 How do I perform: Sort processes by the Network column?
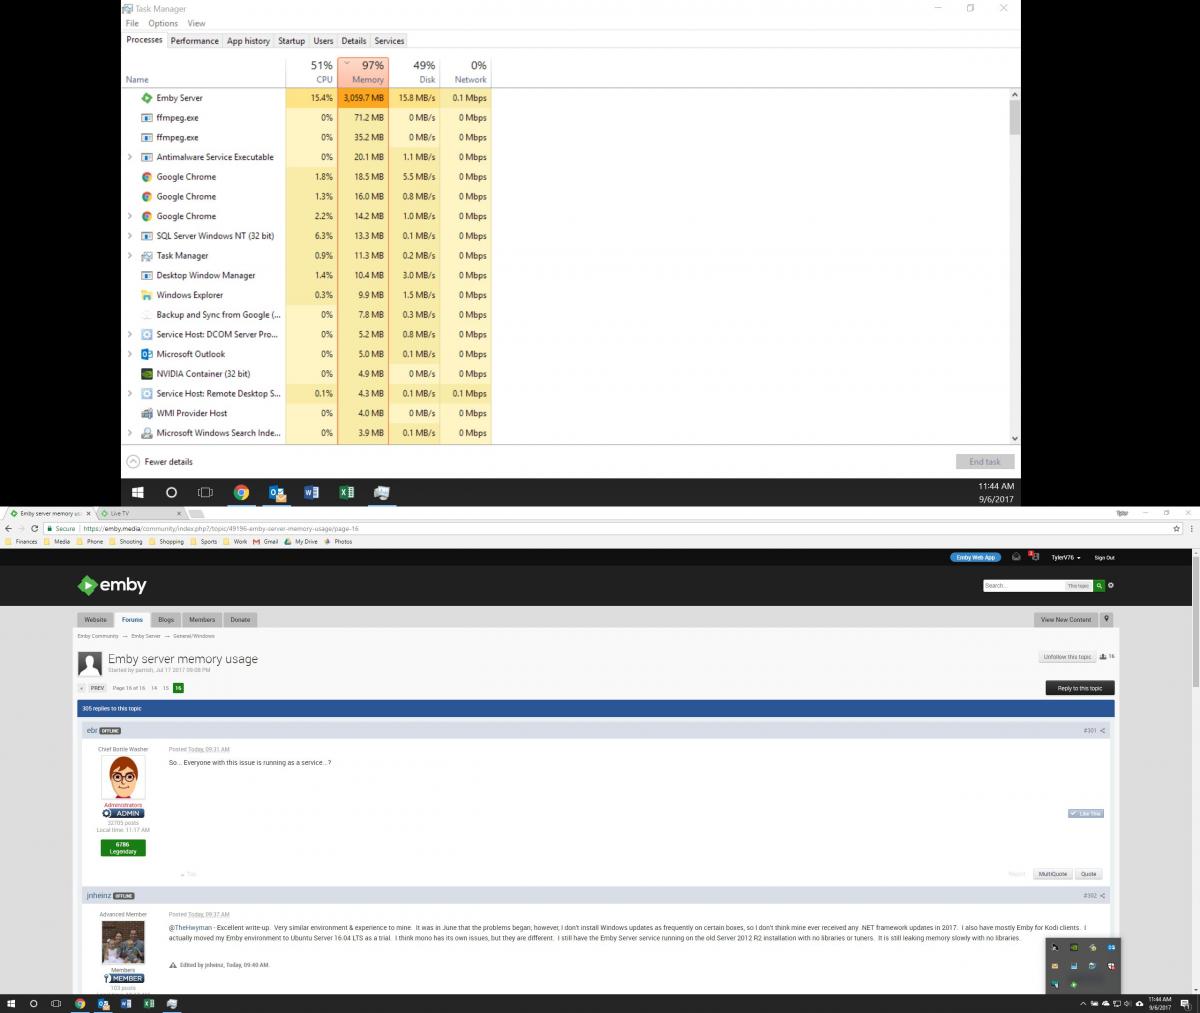465,72
